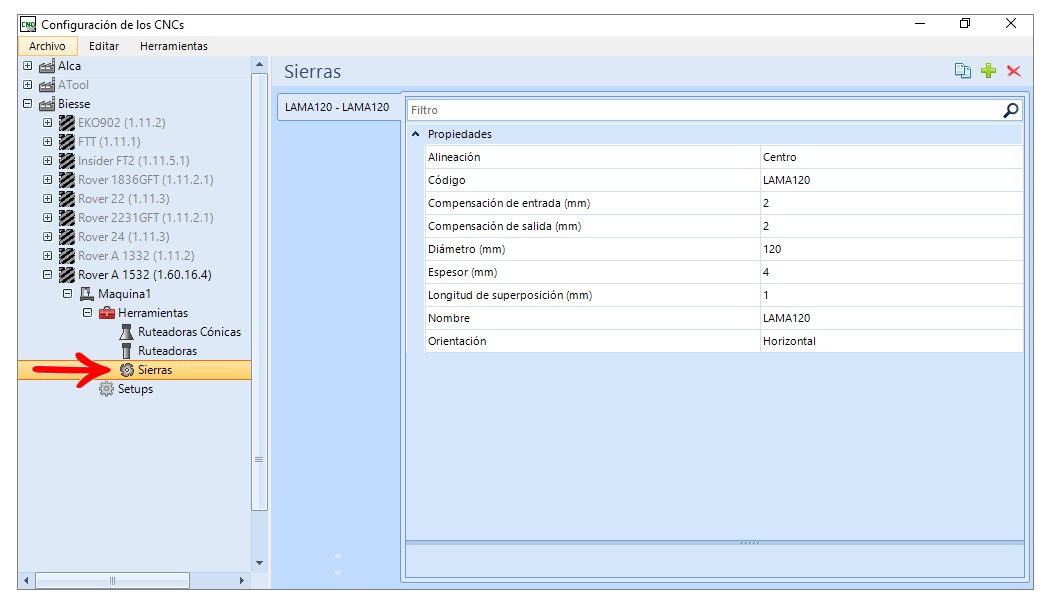
Task: Select Rover 1836GFT (1.11.2.1) label
Action: point(145,180)
